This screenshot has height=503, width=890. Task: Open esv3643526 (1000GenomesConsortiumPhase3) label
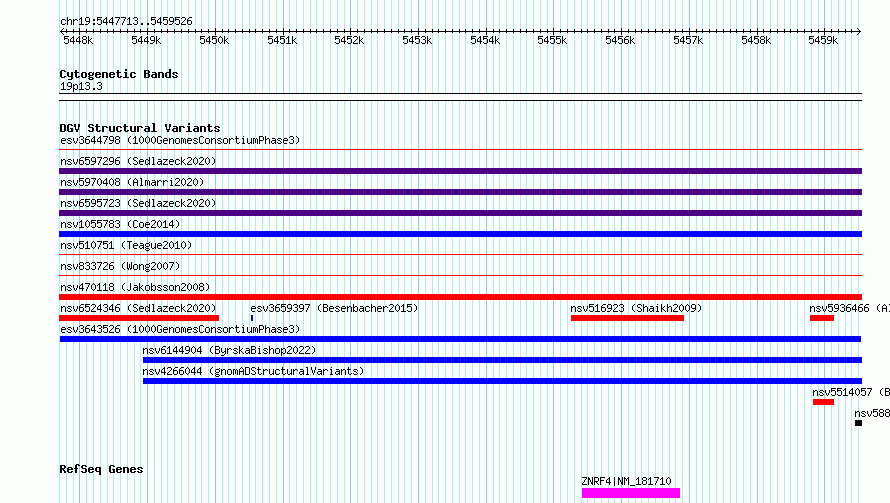pyautogui.click(x=180, y=329)
